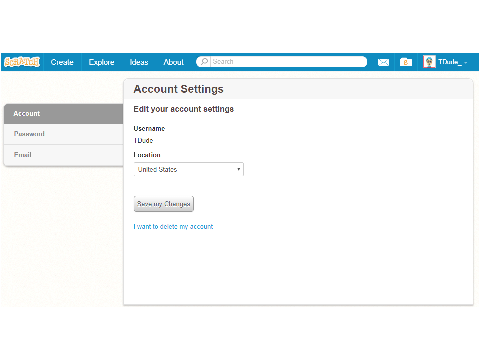Open the About page

(x=173, y=62)
